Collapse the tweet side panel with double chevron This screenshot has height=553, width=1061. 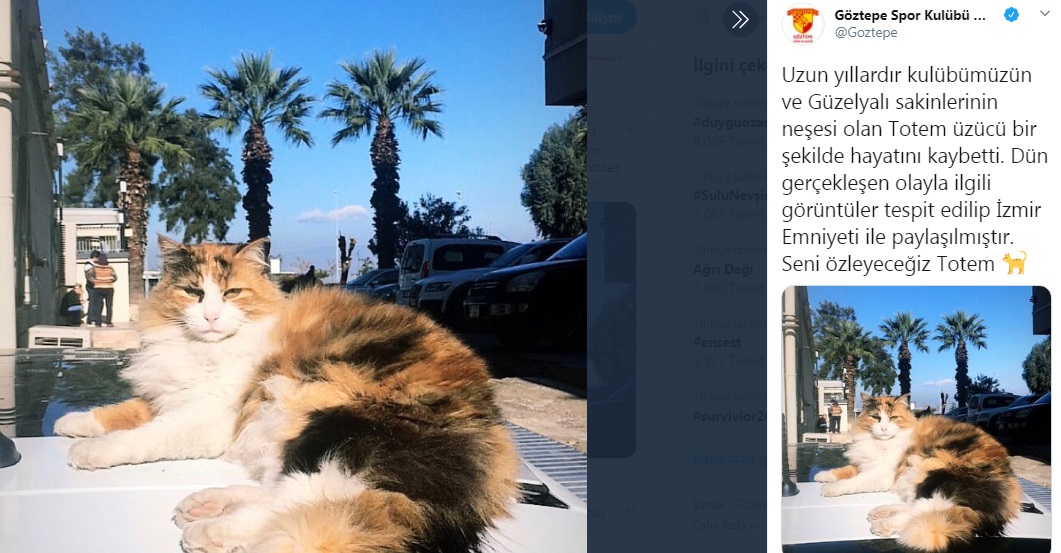tap(740, 20)
